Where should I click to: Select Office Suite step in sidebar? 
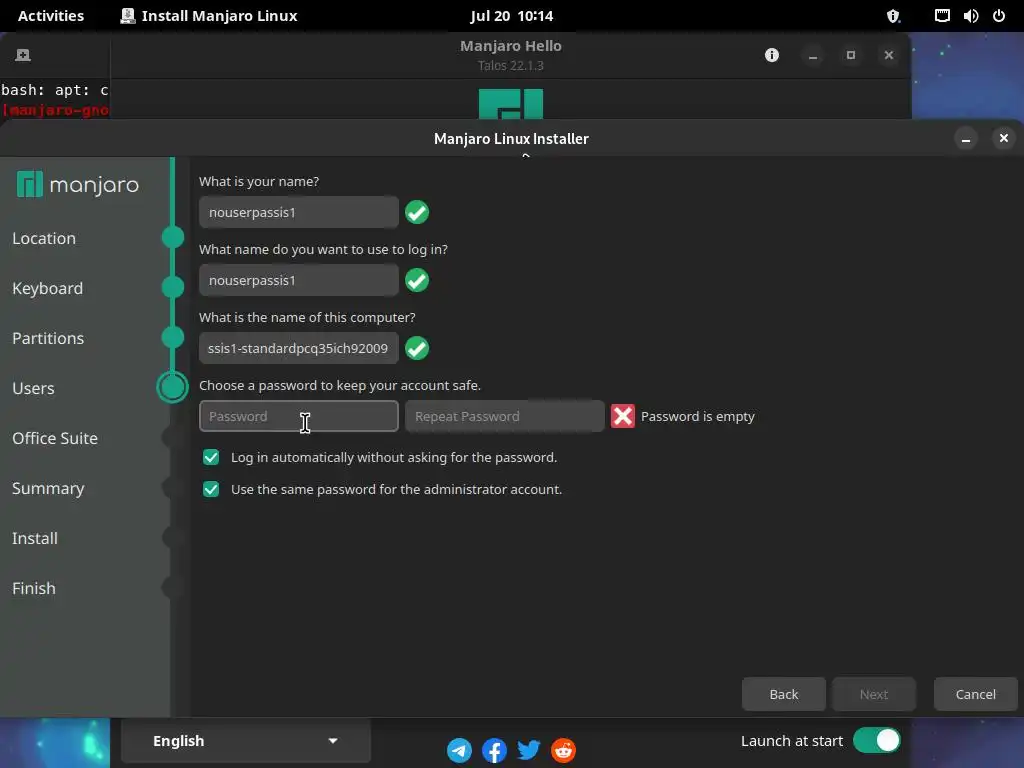(x=55, y=438)
